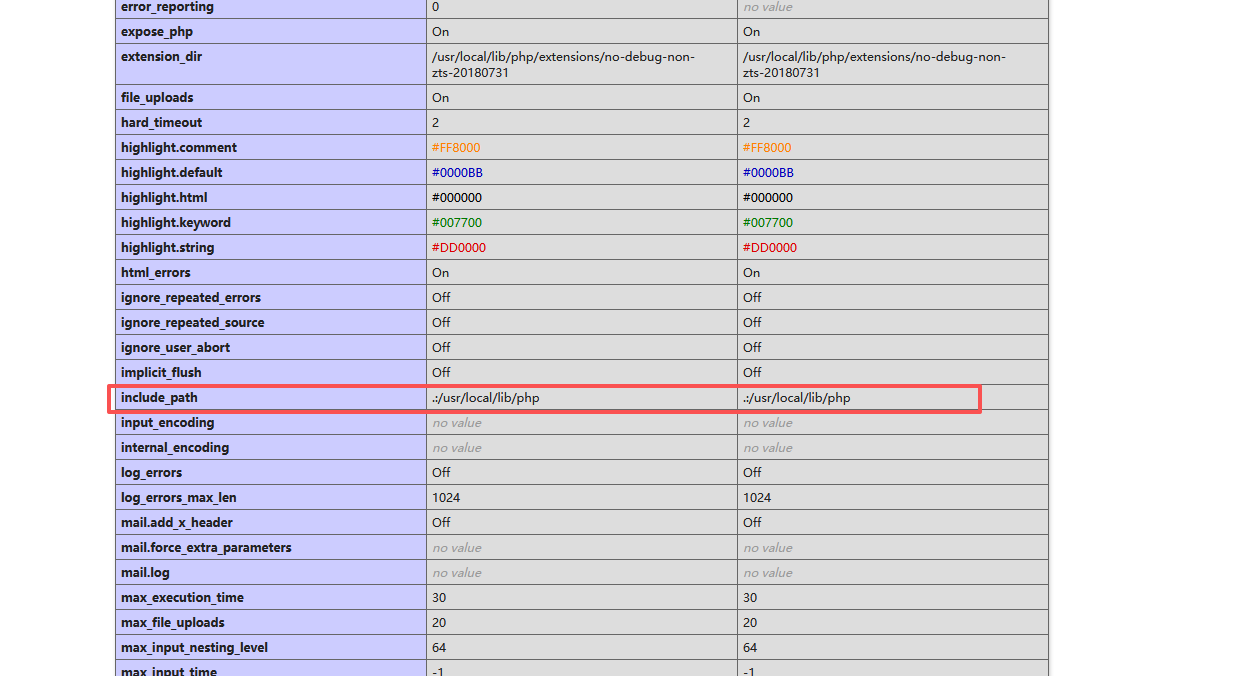Click the expose_php label
The height and width of the screenshot is (676, 1255).
[157, 32]
